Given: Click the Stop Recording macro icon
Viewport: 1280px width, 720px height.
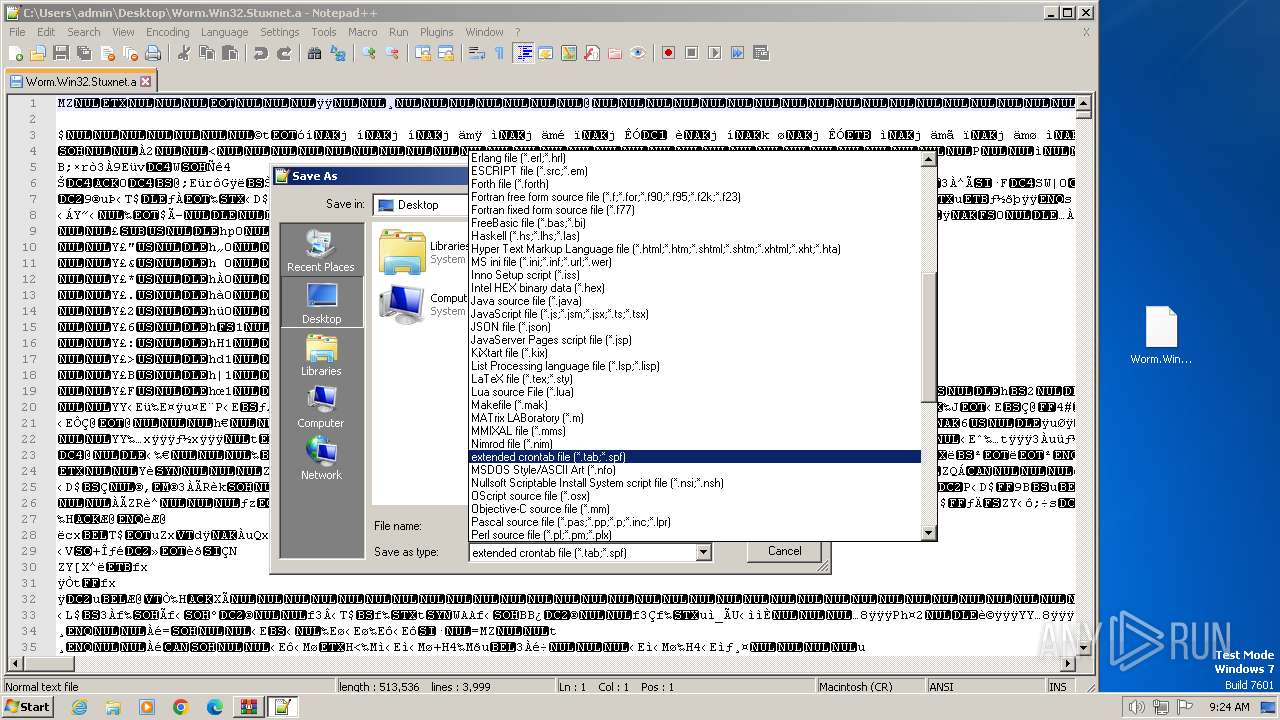Looking at the screenshot, I should pos(691,53).
